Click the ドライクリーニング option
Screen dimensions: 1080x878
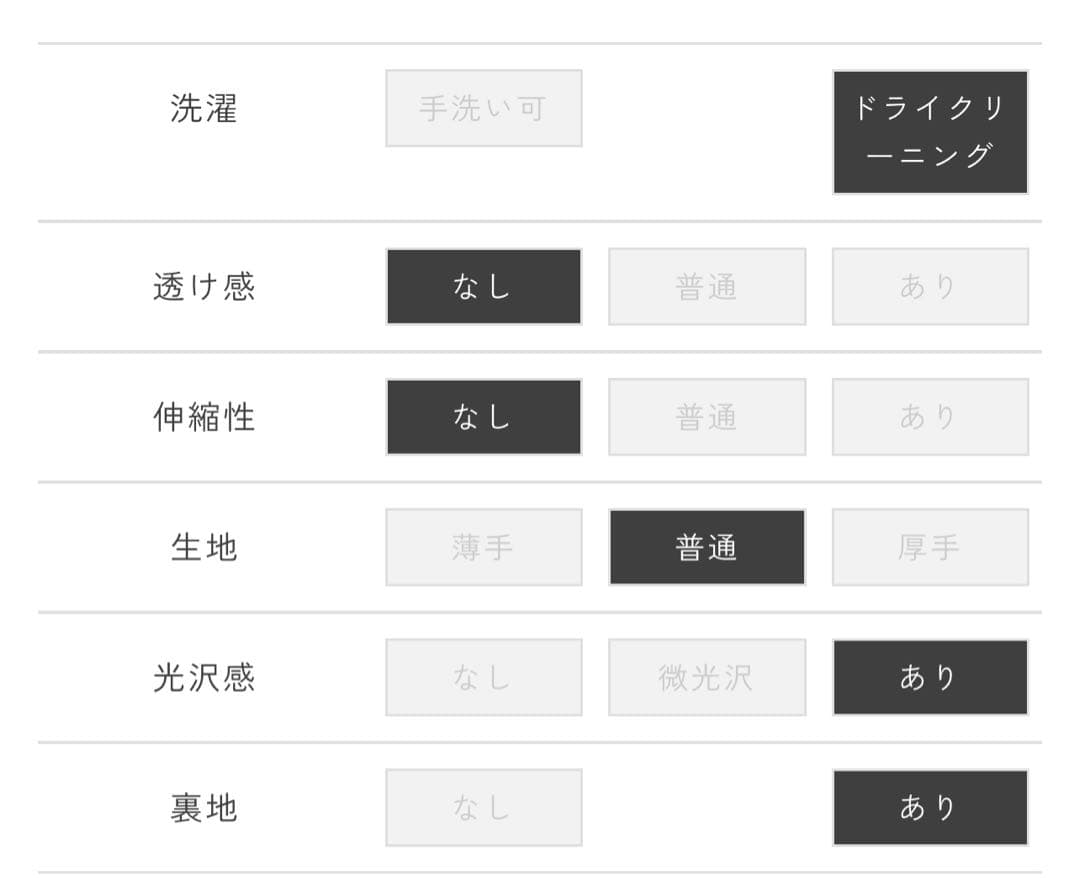pos(930,132)
